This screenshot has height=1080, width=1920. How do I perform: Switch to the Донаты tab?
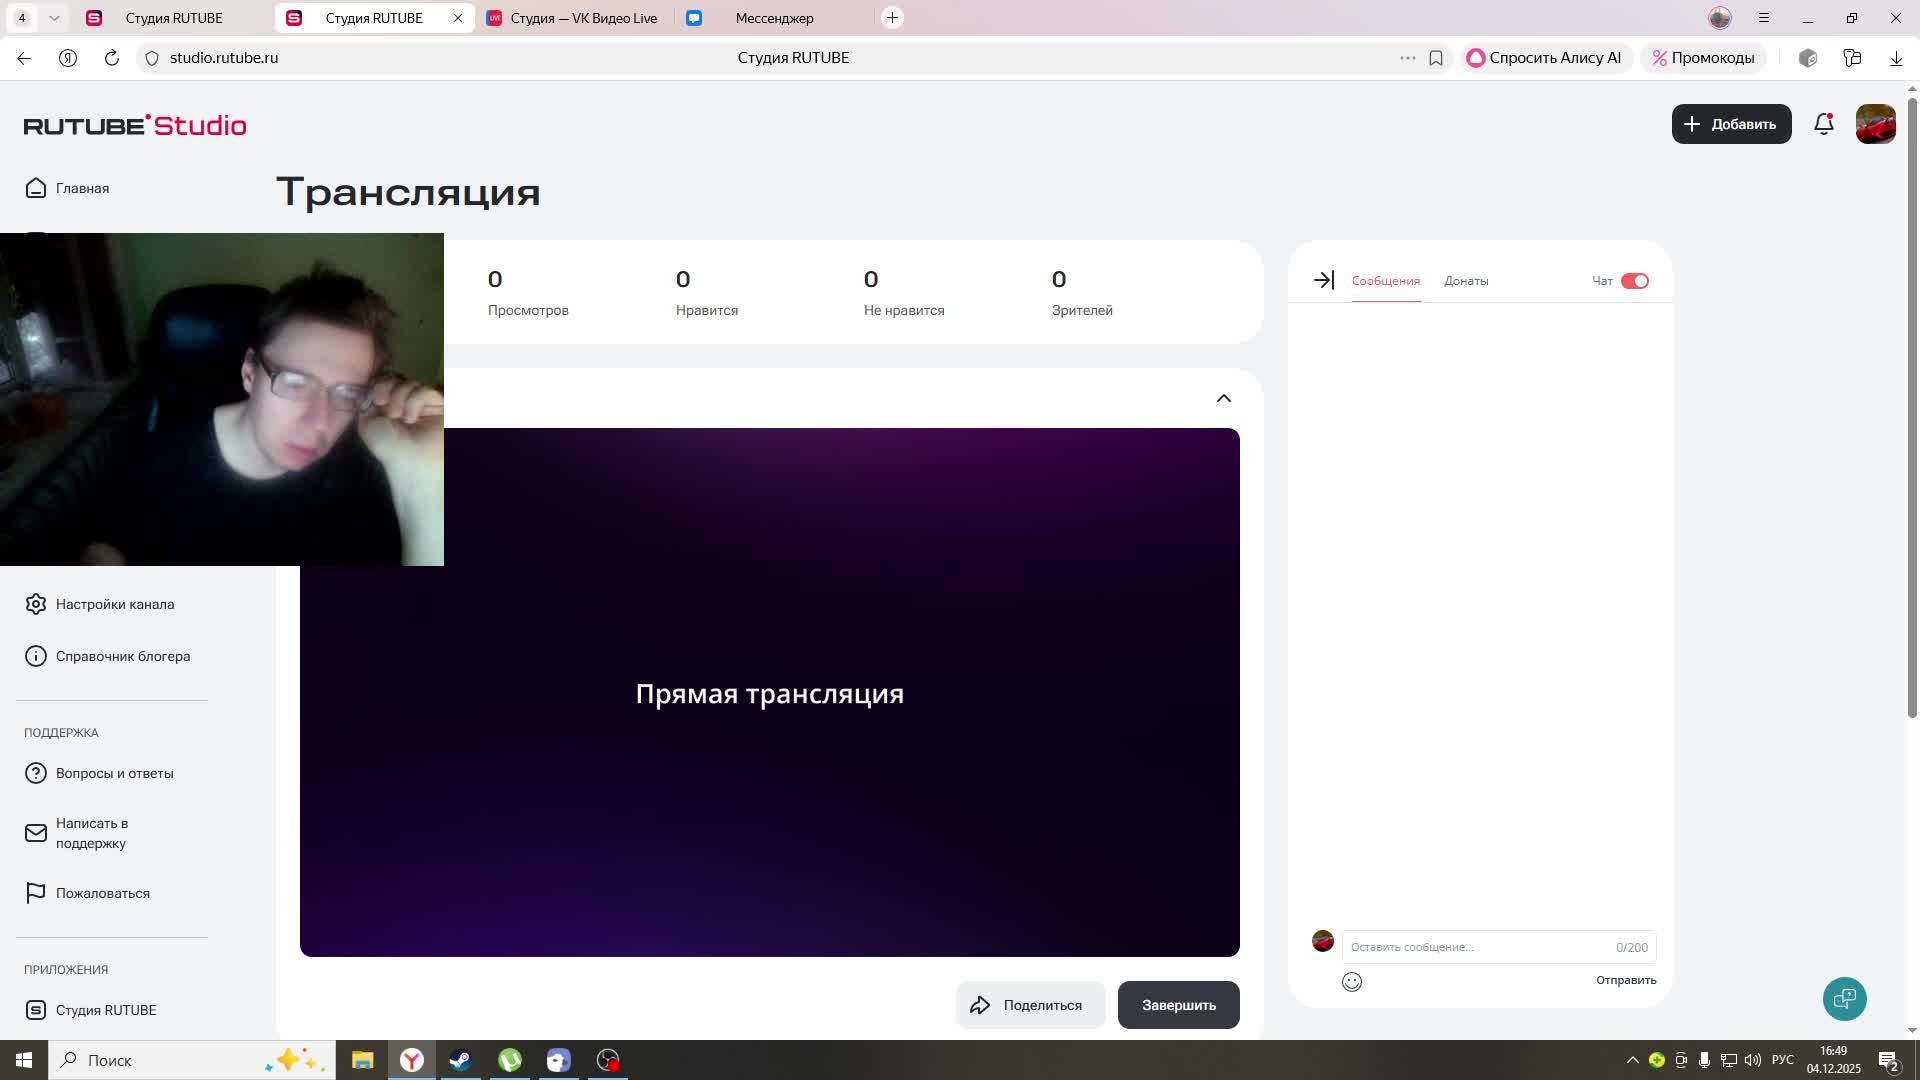[1466, 281]
